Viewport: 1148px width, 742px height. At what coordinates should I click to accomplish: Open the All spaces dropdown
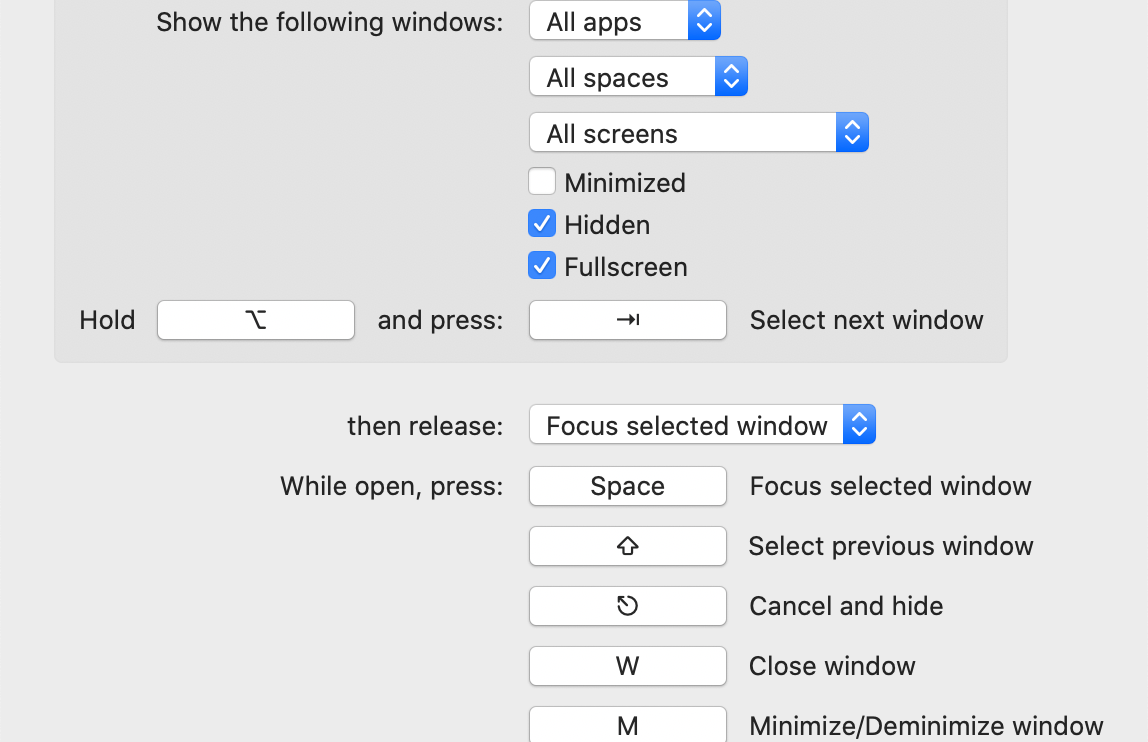click(x=621, y=78)
